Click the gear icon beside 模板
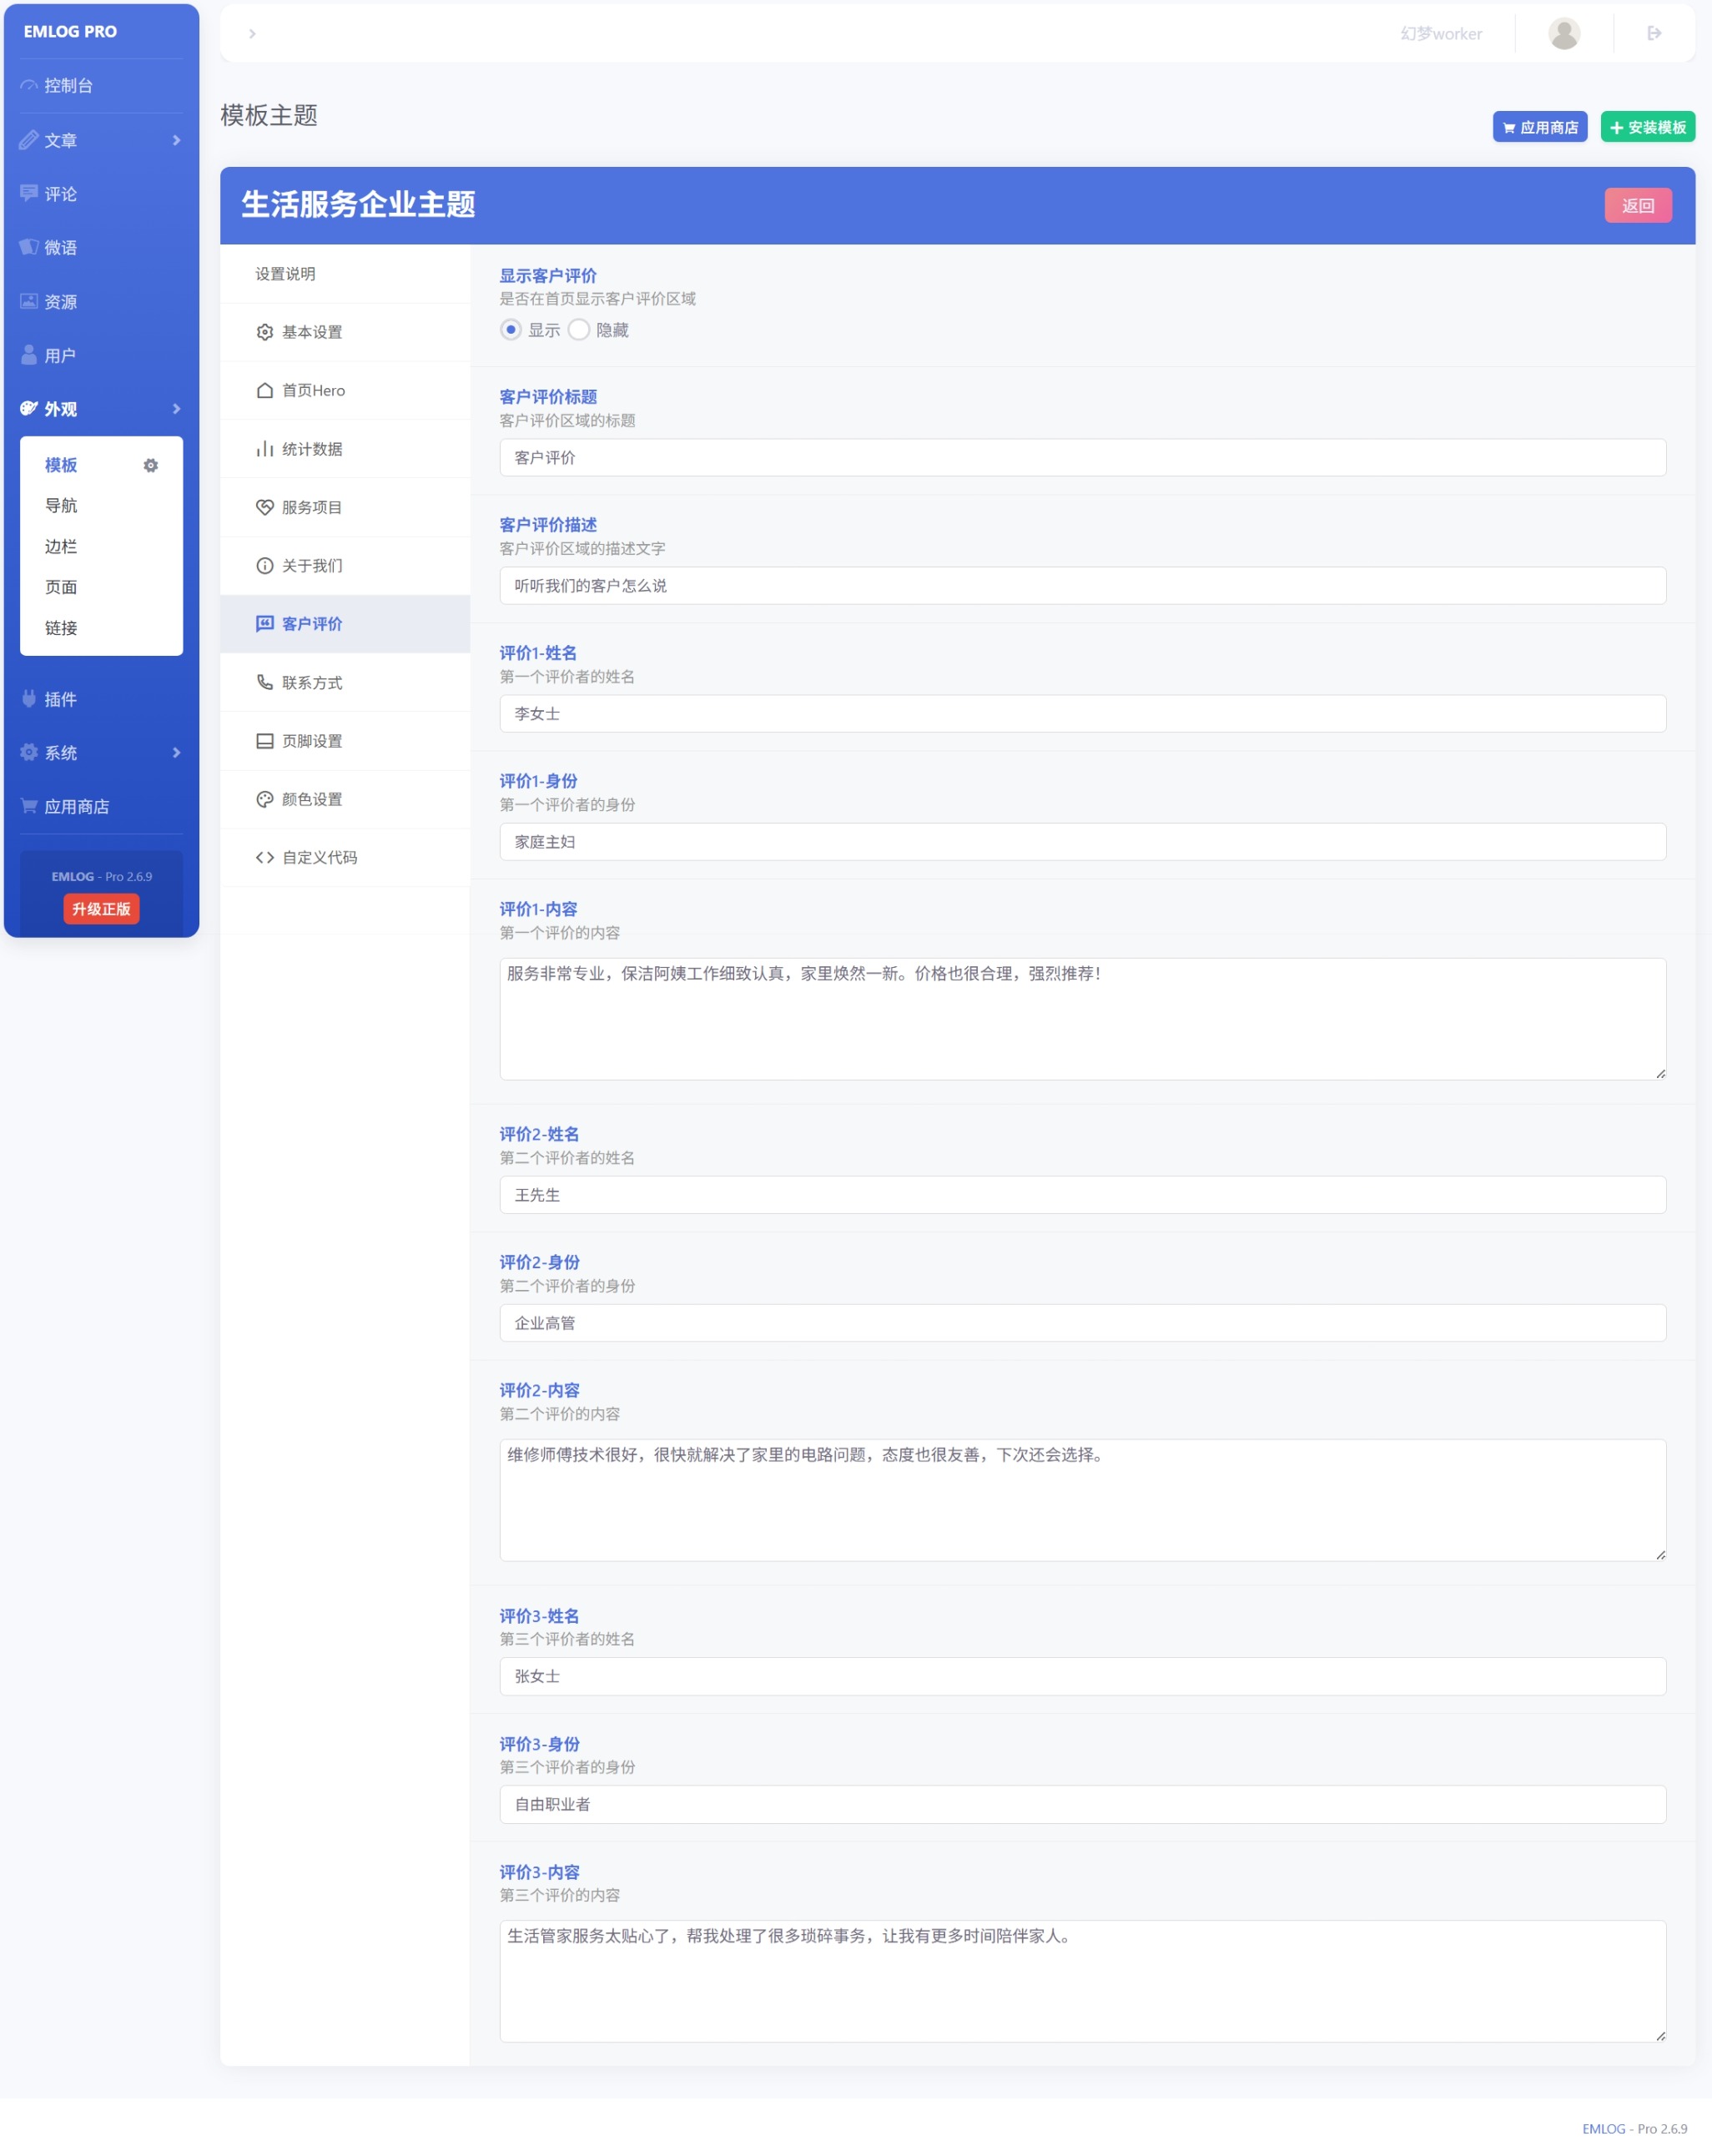1712x2156 pixels. [151, 465]
